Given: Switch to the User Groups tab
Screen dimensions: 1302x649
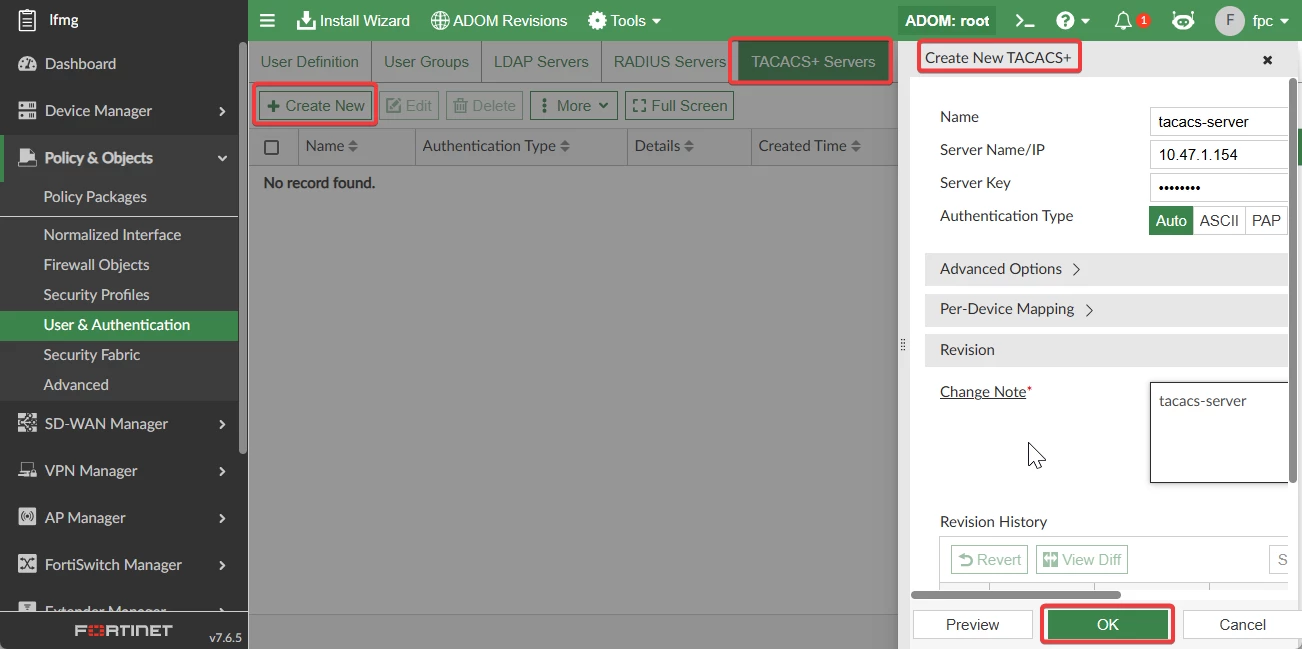Looking at the screenshot, I should coord(426,62).
